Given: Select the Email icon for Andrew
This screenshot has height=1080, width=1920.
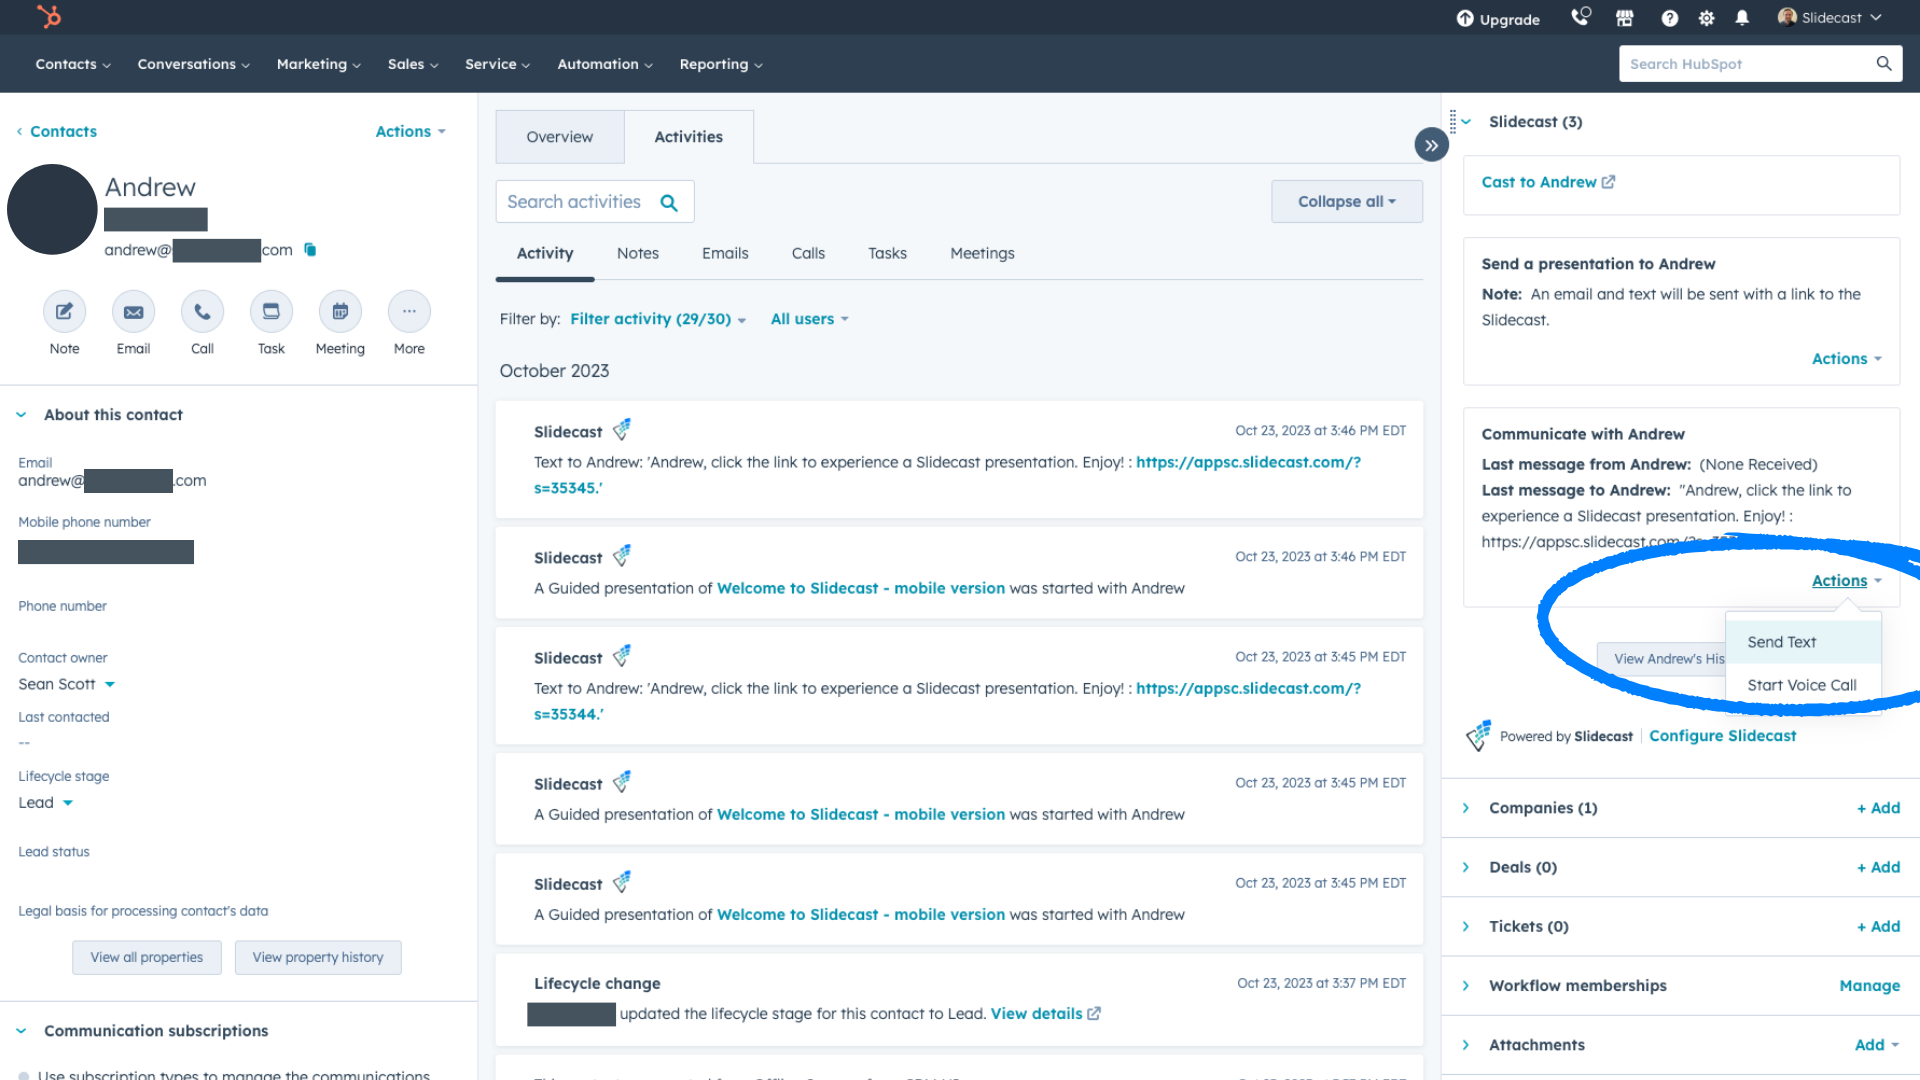Looking at the screenshot, I should (133, 312).
